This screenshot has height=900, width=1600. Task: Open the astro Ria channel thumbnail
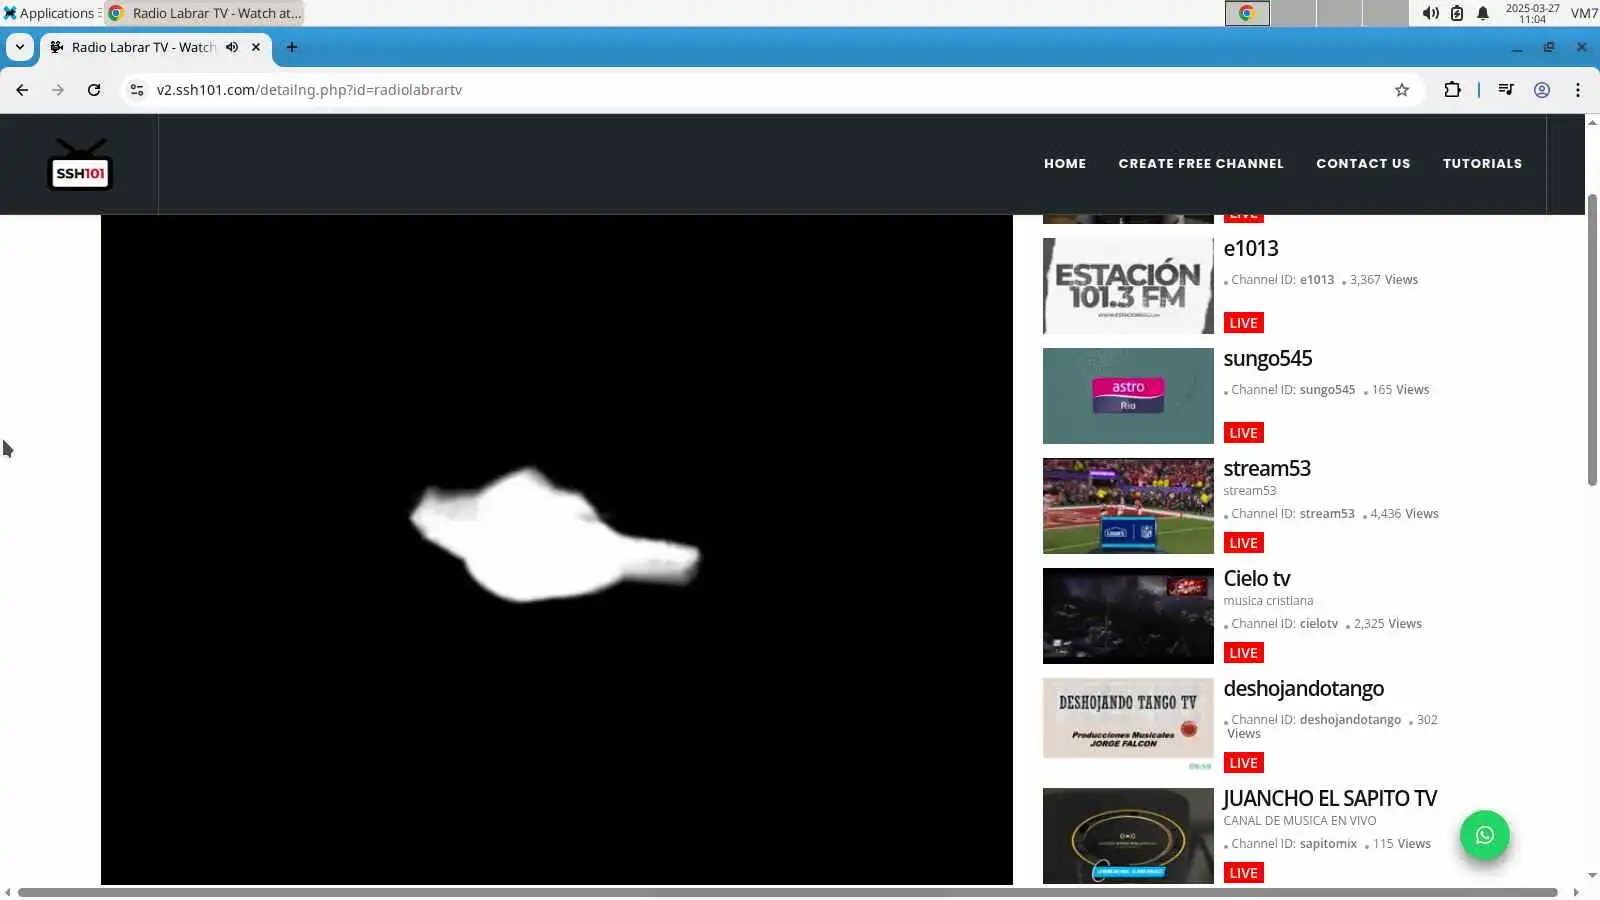(x=1128, y=396)
